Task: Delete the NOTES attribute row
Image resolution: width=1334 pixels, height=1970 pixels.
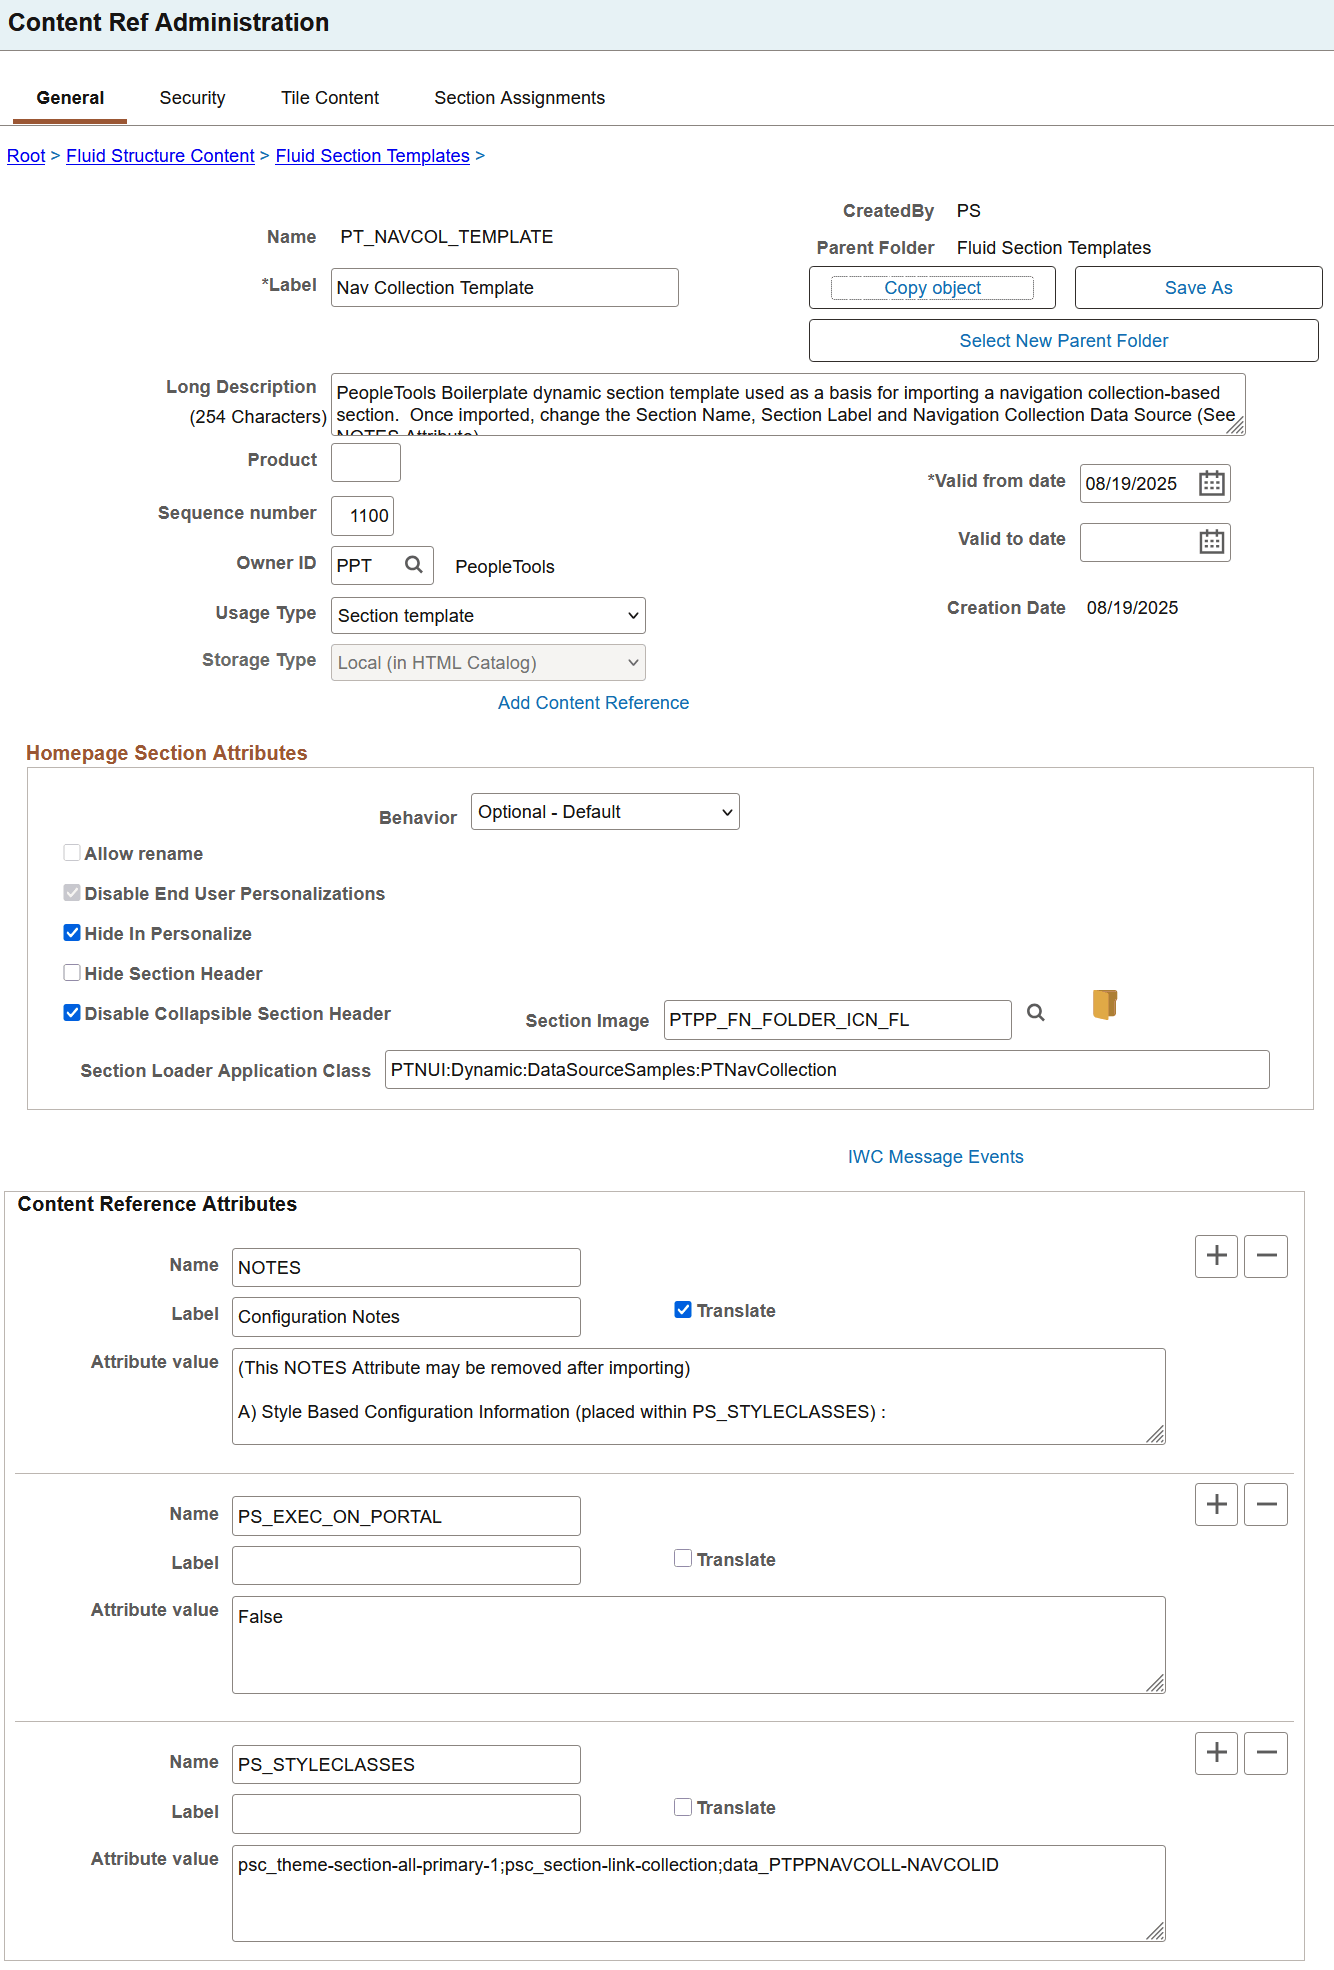Action: point(1265,1257)
